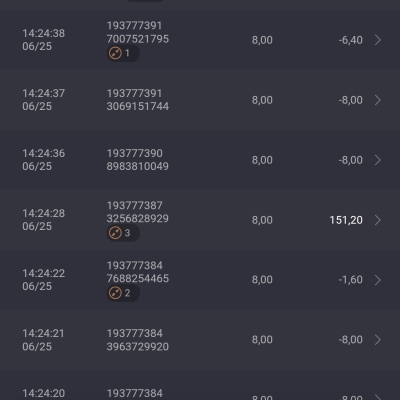The image size is (400, 400).
Task: Select the 14:24:28 timestamp entry
Action: point(44,220)
